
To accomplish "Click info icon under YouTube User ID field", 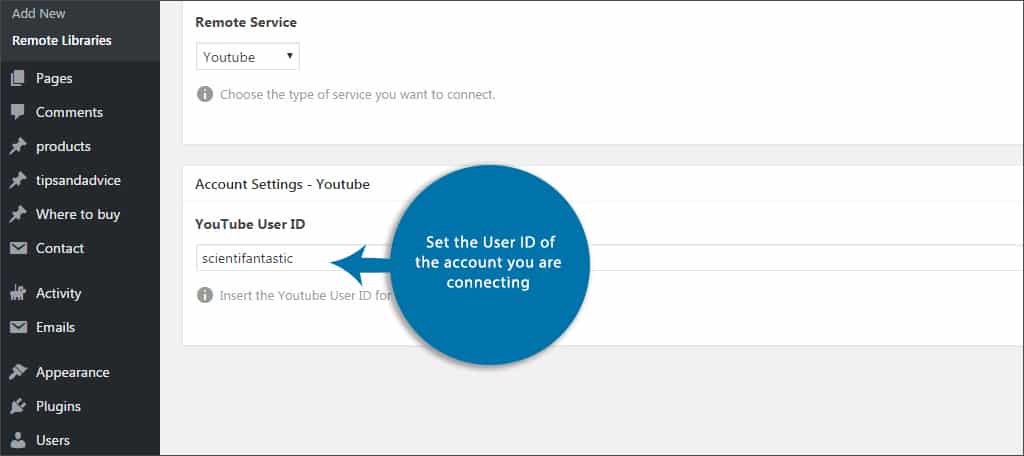I will pos(205,295).
